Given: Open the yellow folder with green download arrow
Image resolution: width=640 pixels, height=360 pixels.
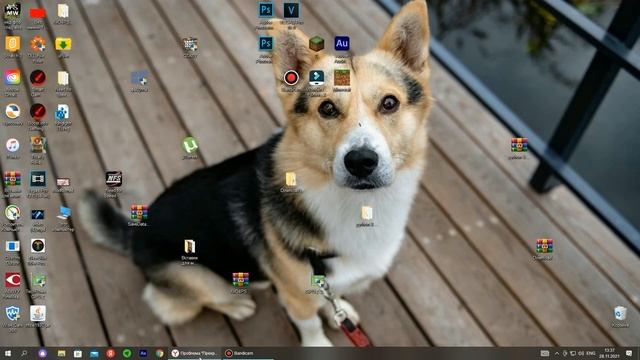Looking at the screenshot, I should [63, 44].
